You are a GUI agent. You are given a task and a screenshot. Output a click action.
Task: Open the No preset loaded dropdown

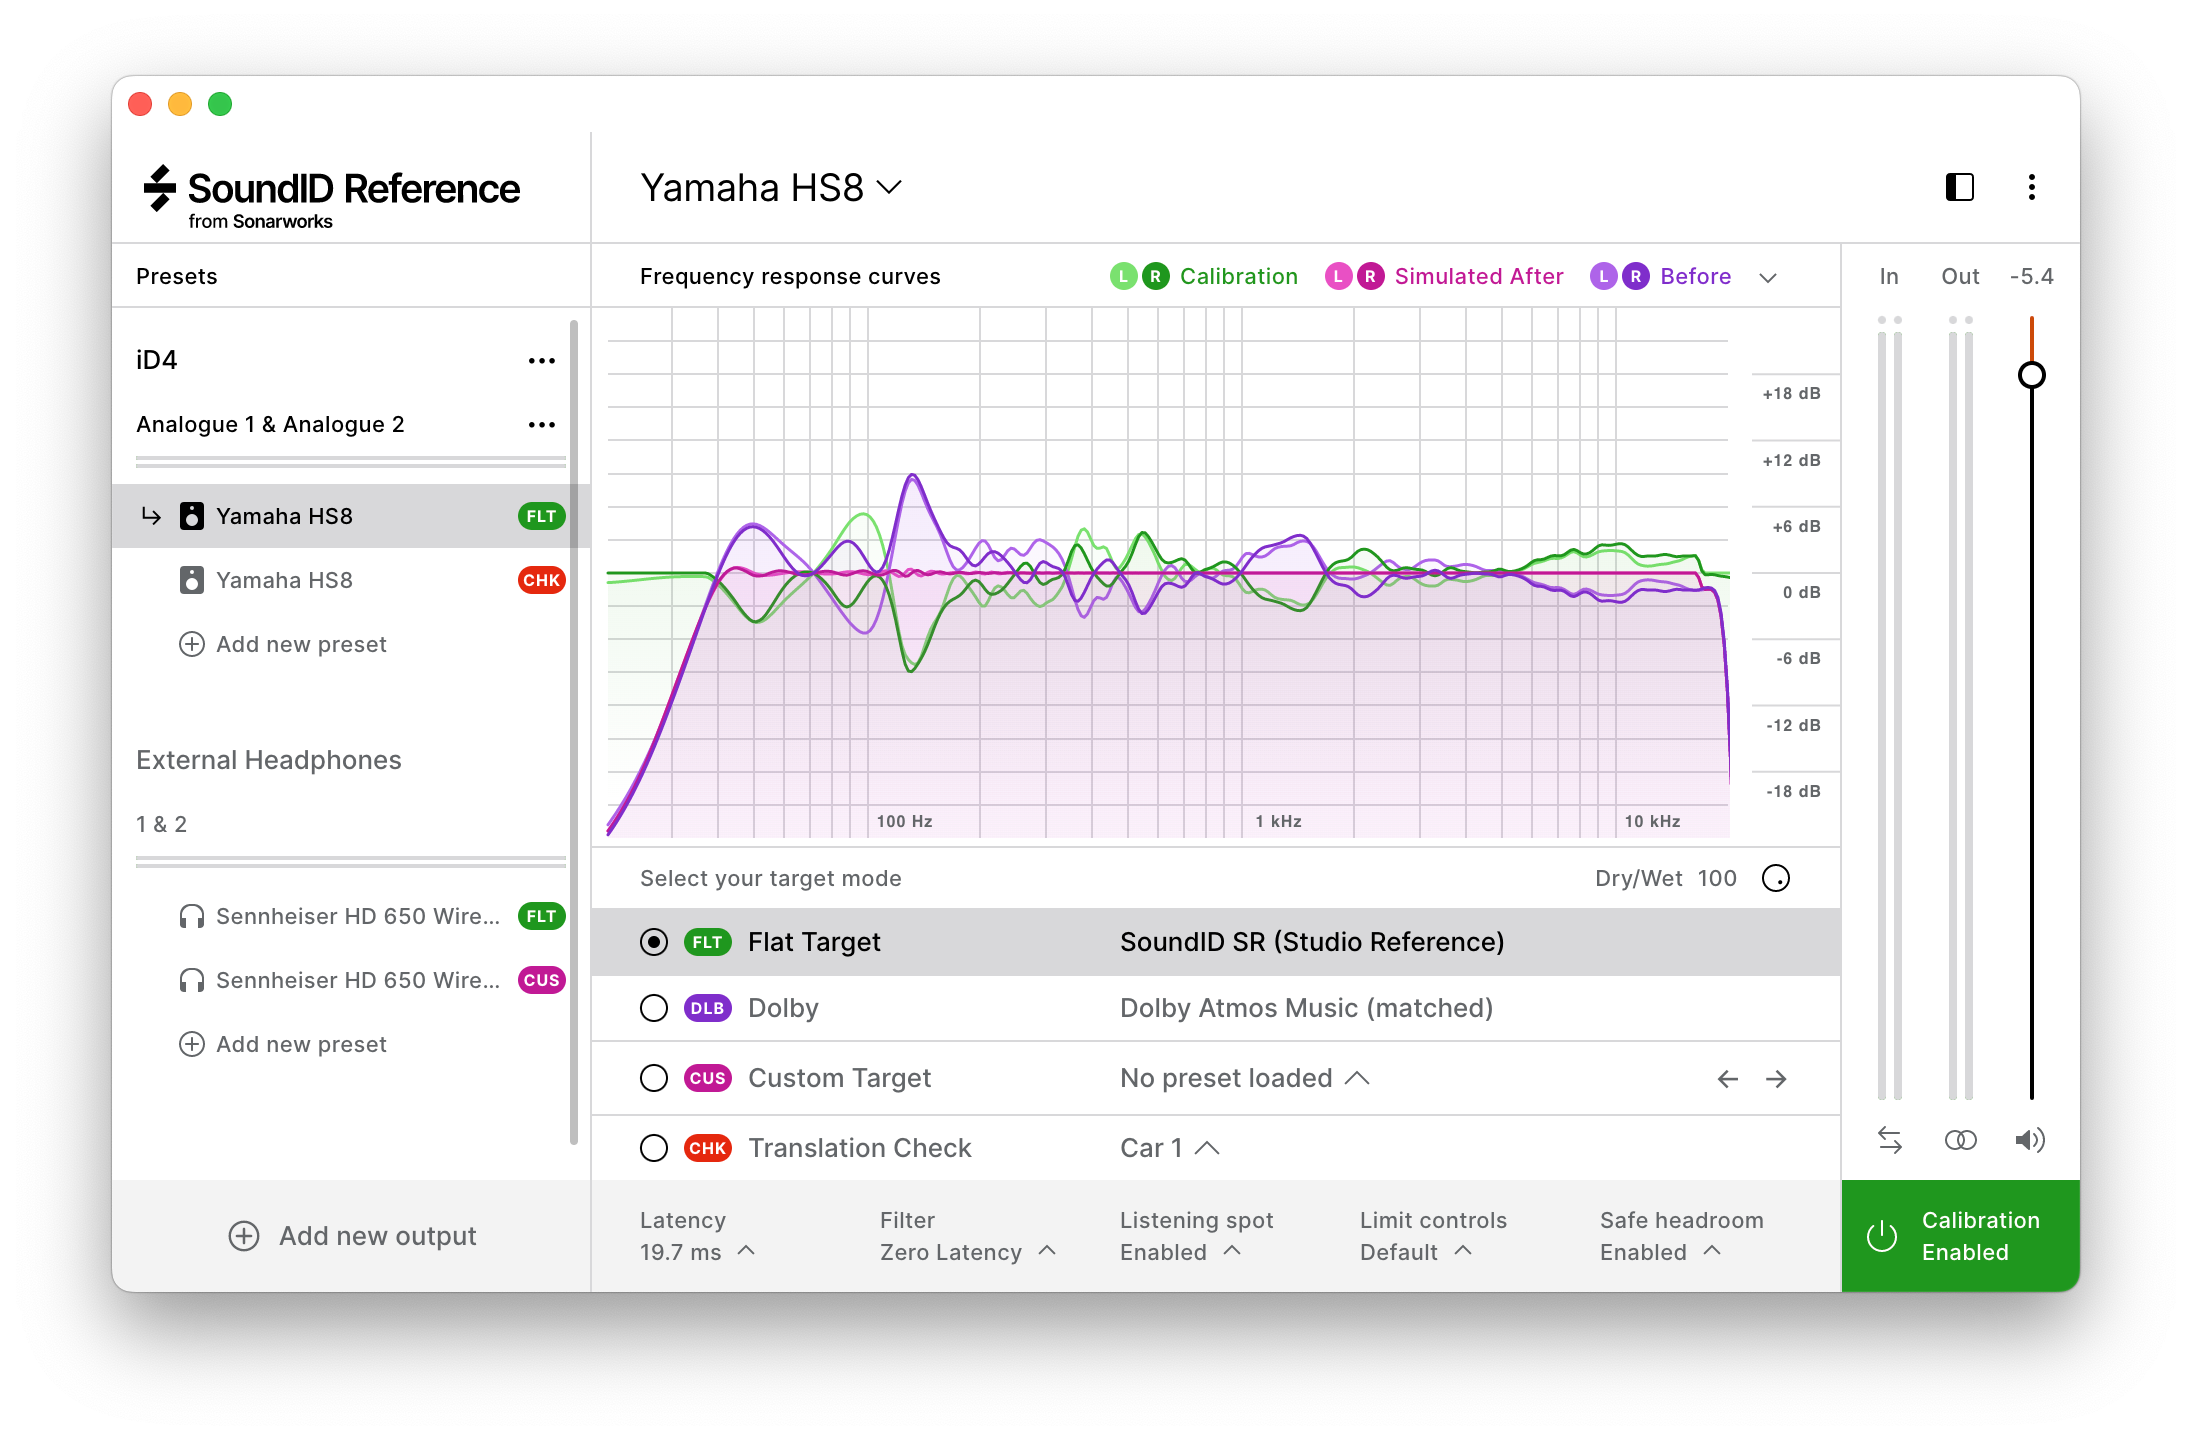pyautogui.click(x=1244, y=1078)
